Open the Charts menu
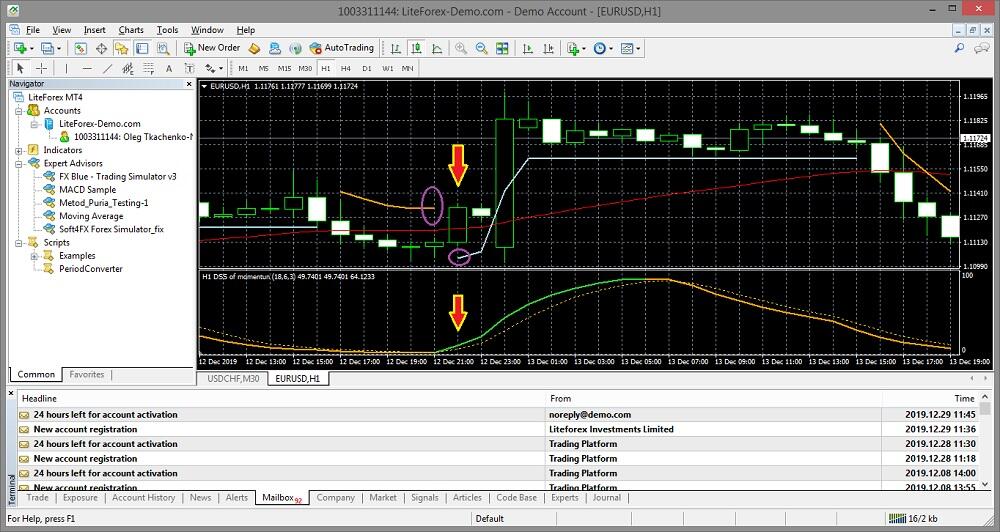 click(x=131, y=30)
